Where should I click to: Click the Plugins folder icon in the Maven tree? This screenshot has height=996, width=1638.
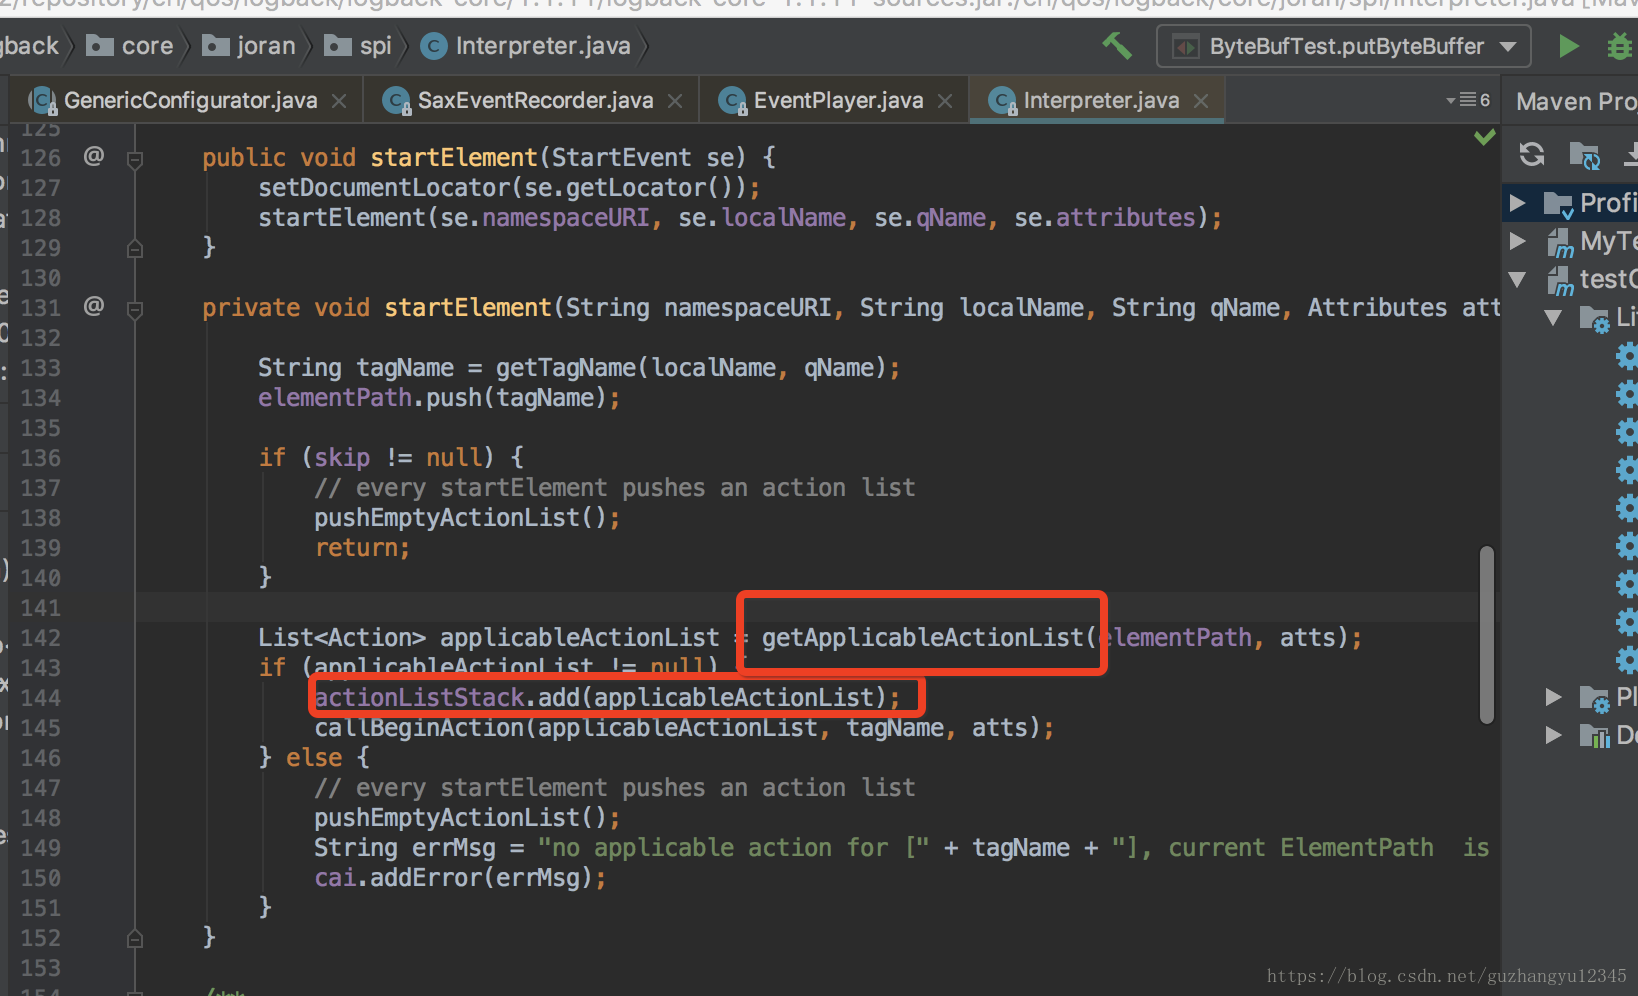[x=1595, y=698]
